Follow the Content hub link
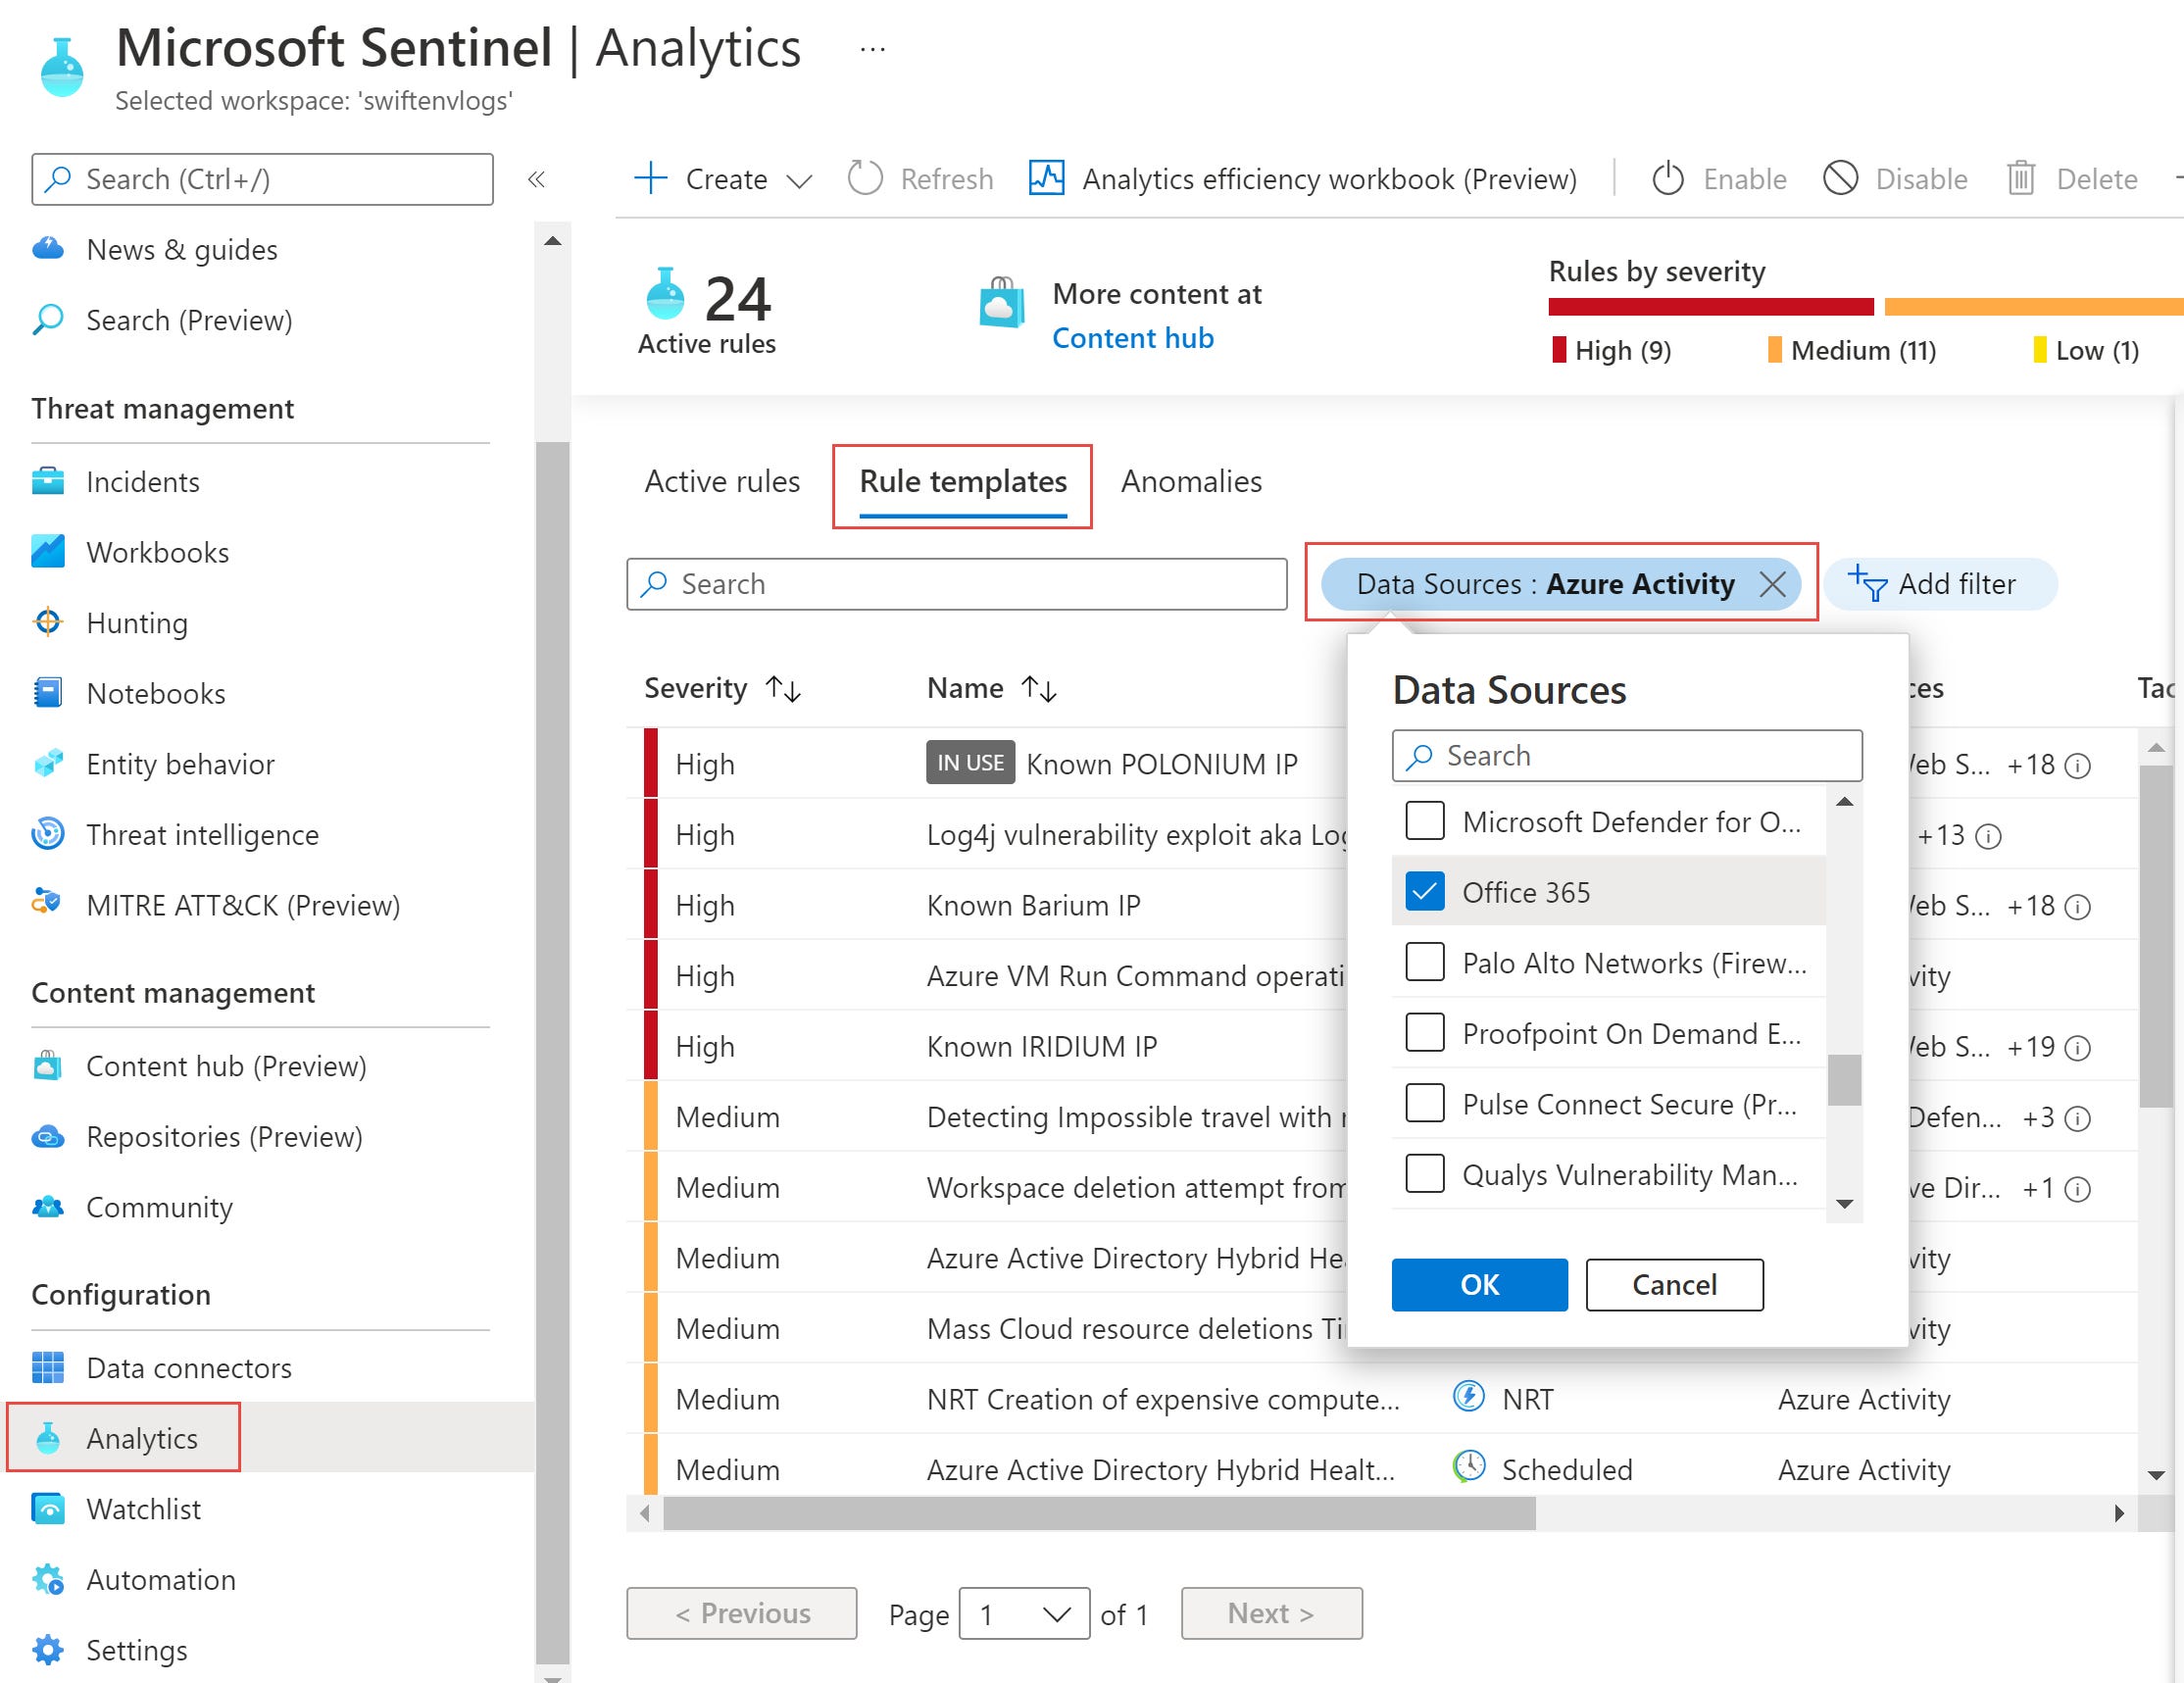 (1133, 338)
